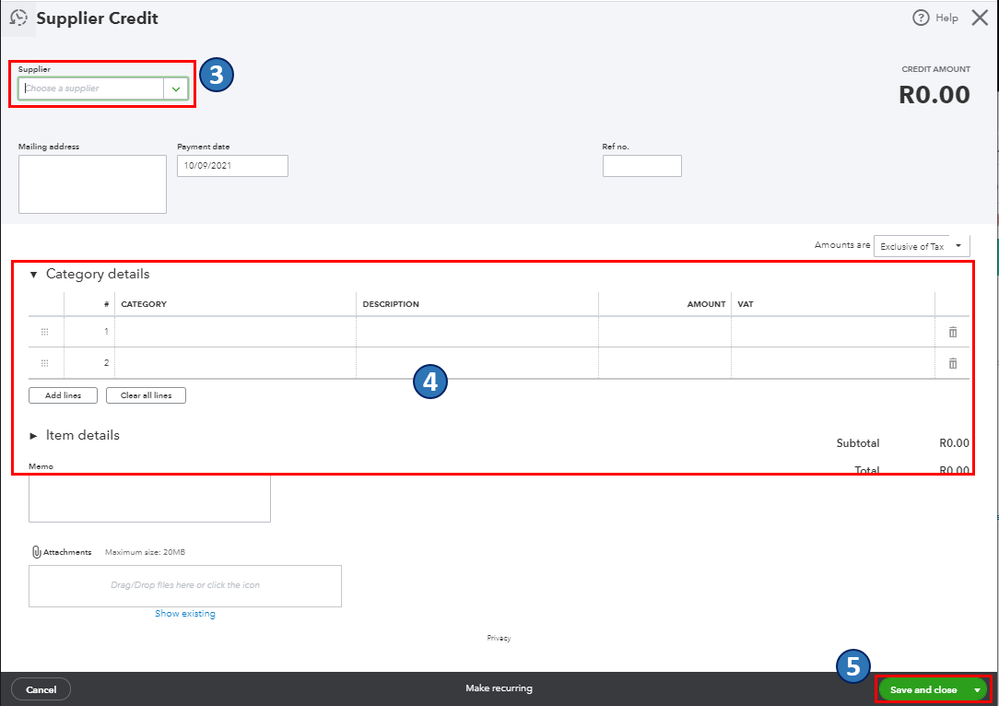The image size is (999, 706).
Task: Click the VAT cell in line 2
Action: [x=833, y=363]
